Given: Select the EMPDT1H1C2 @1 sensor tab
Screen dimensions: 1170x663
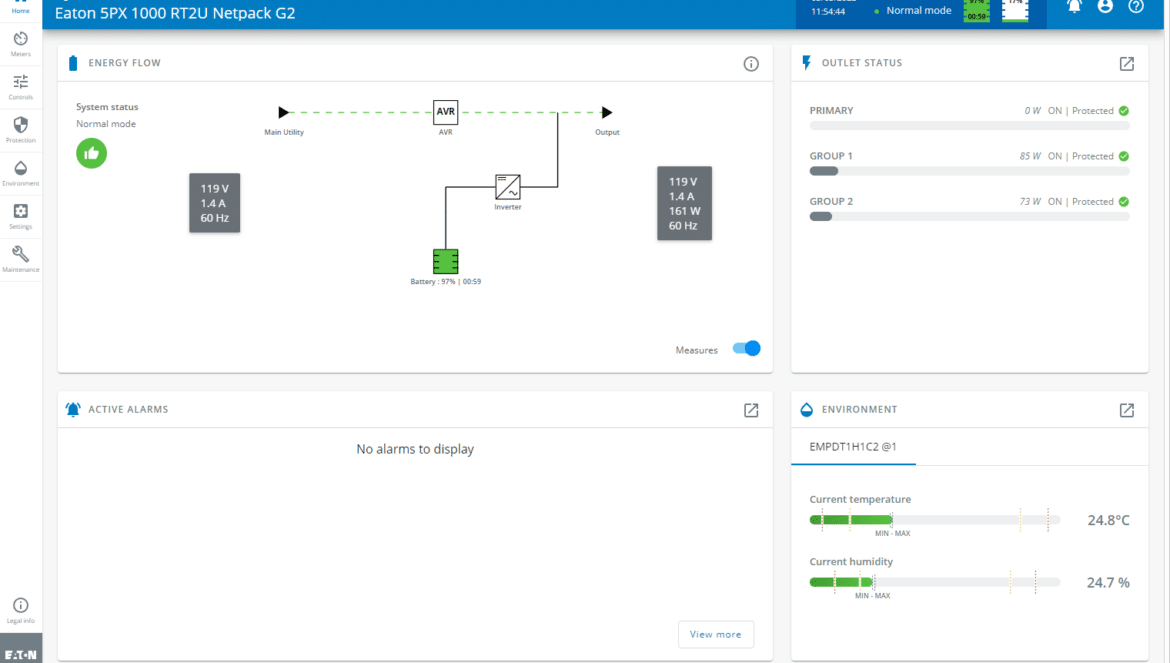Looking at the screenshot, I should (x=853, y=447).
